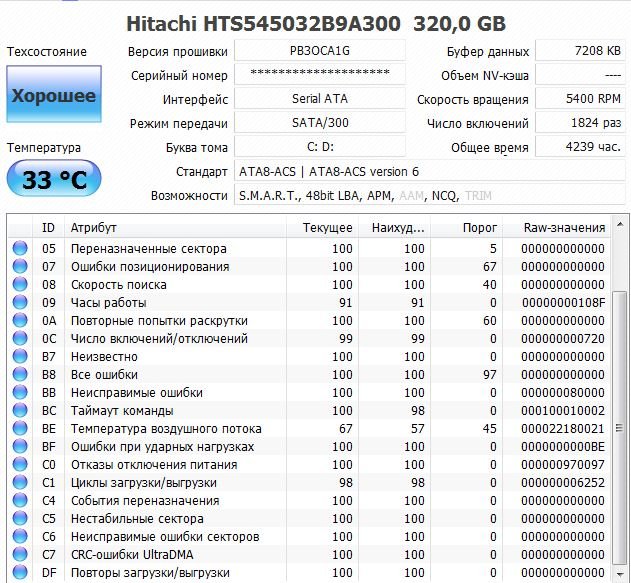Click the 33 °C temperature indicator
631x583 pixels.
[54, 179]
